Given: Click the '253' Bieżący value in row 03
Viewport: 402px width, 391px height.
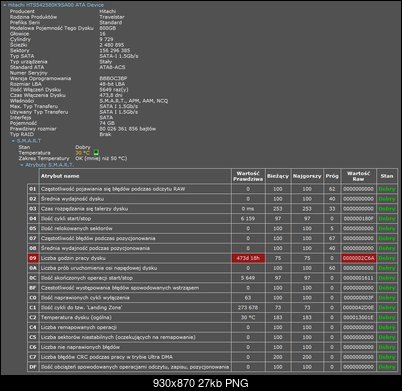Looking at the screenshot, I should coord(278,209).
